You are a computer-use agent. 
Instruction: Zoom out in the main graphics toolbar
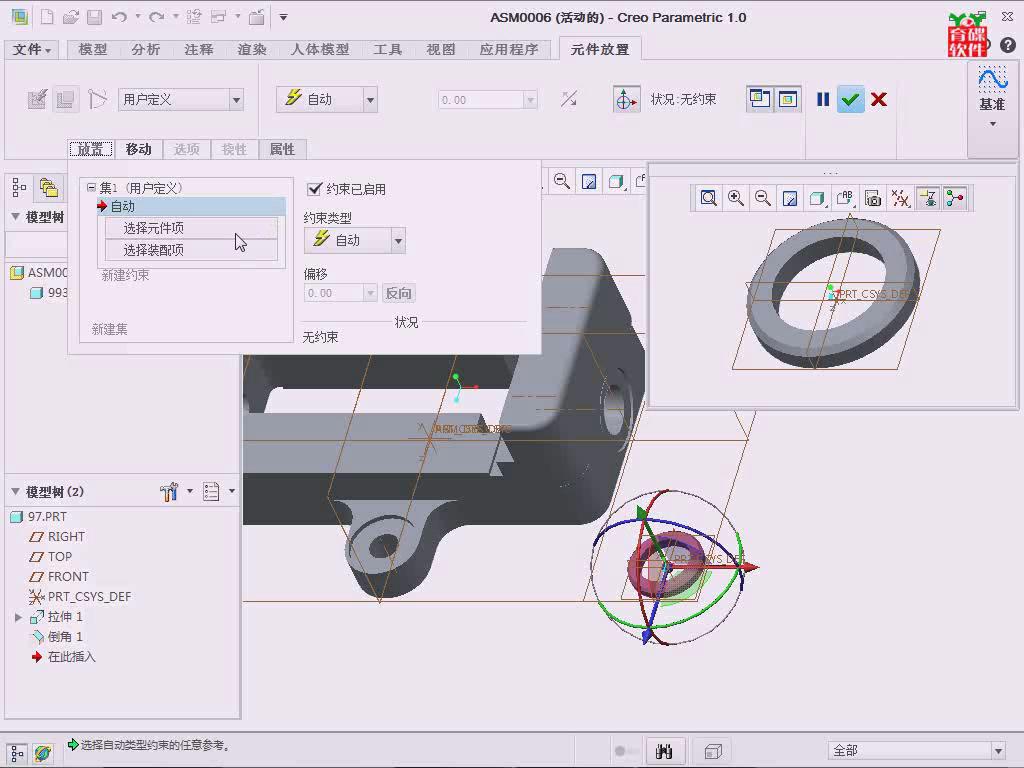pyautogui.click(x=562, y=181)
